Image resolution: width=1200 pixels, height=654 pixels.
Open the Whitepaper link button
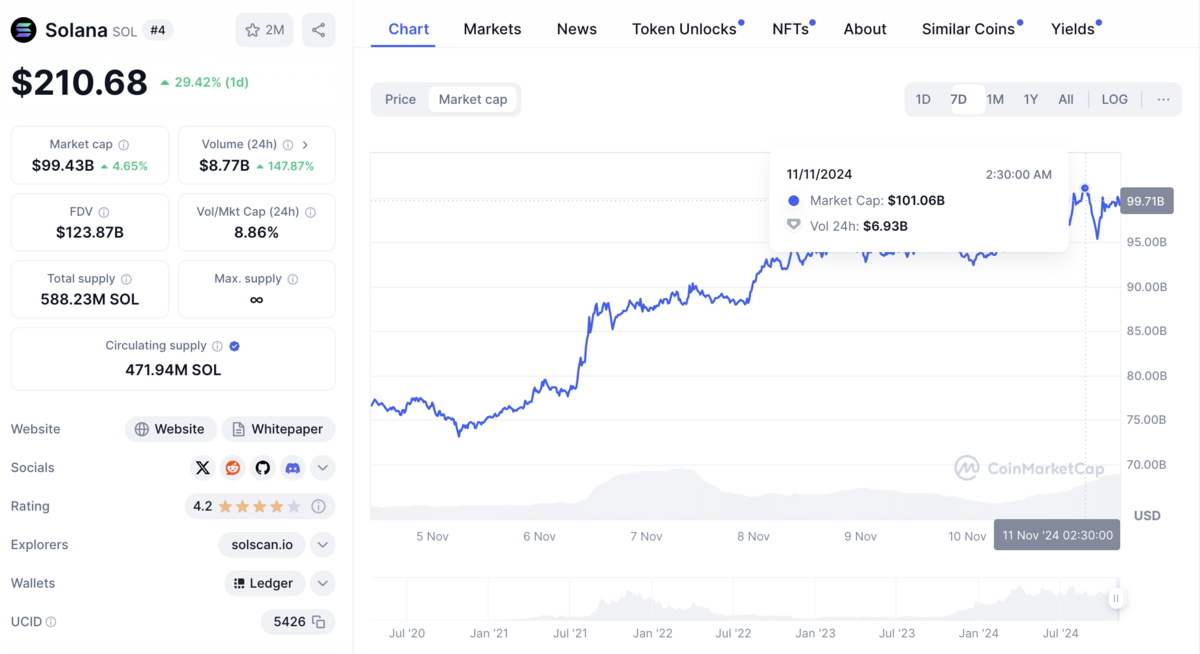[x=278, y=429]
